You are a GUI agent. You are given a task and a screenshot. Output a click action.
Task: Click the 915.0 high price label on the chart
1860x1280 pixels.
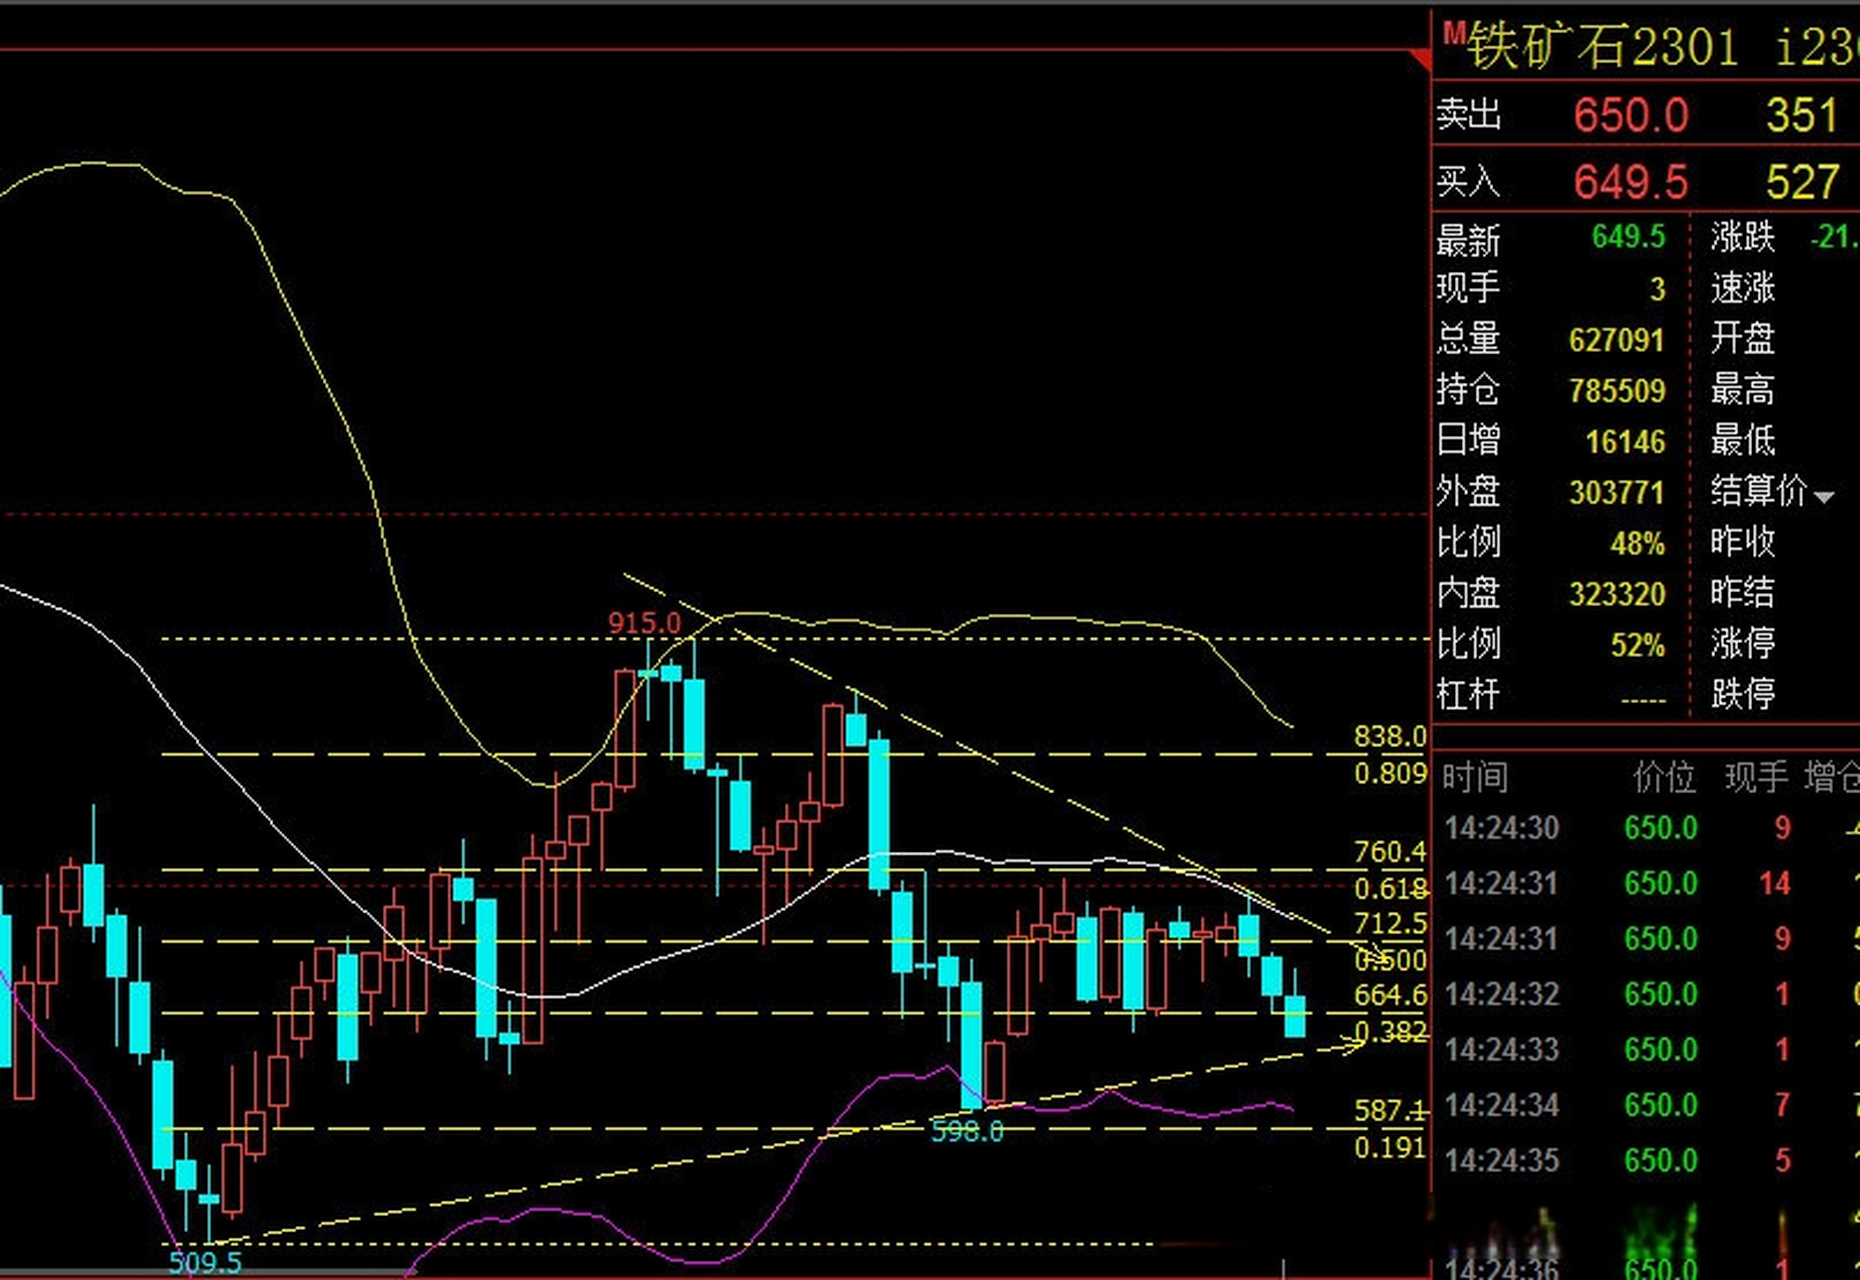(x=645, y=623)
